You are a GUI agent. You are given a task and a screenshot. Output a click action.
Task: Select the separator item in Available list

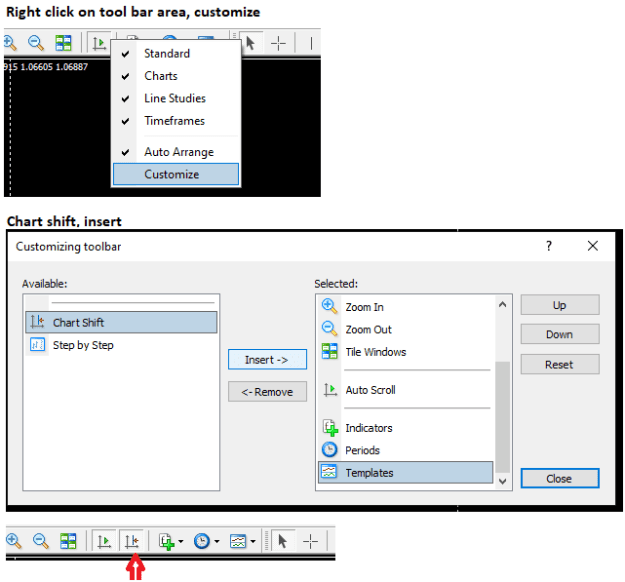pyautogui.click(x=121, y=303)
